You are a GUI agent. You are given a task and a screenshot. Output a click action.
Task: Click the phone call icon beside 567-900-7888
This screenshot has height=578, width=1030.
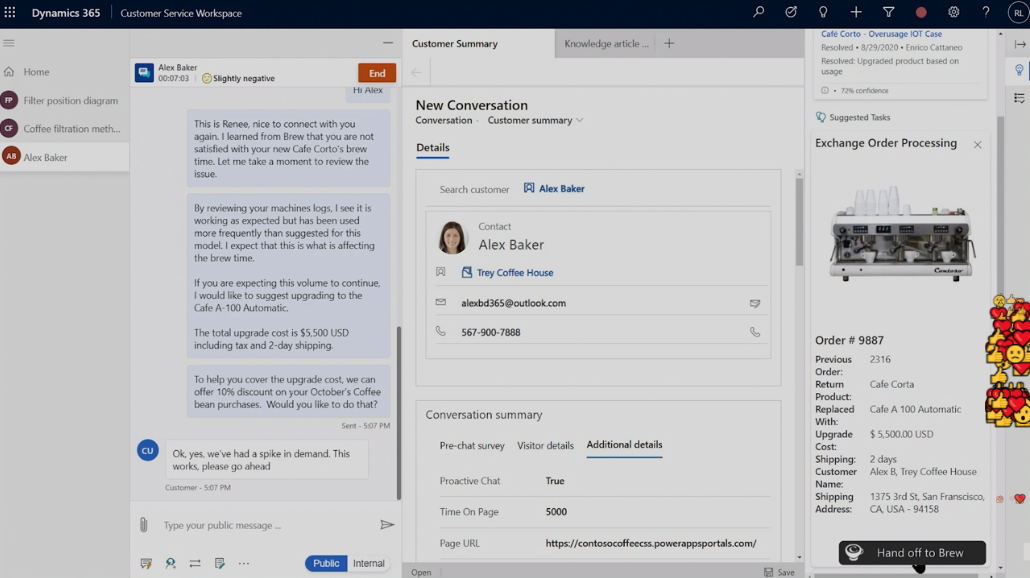(x=755, y=332)
